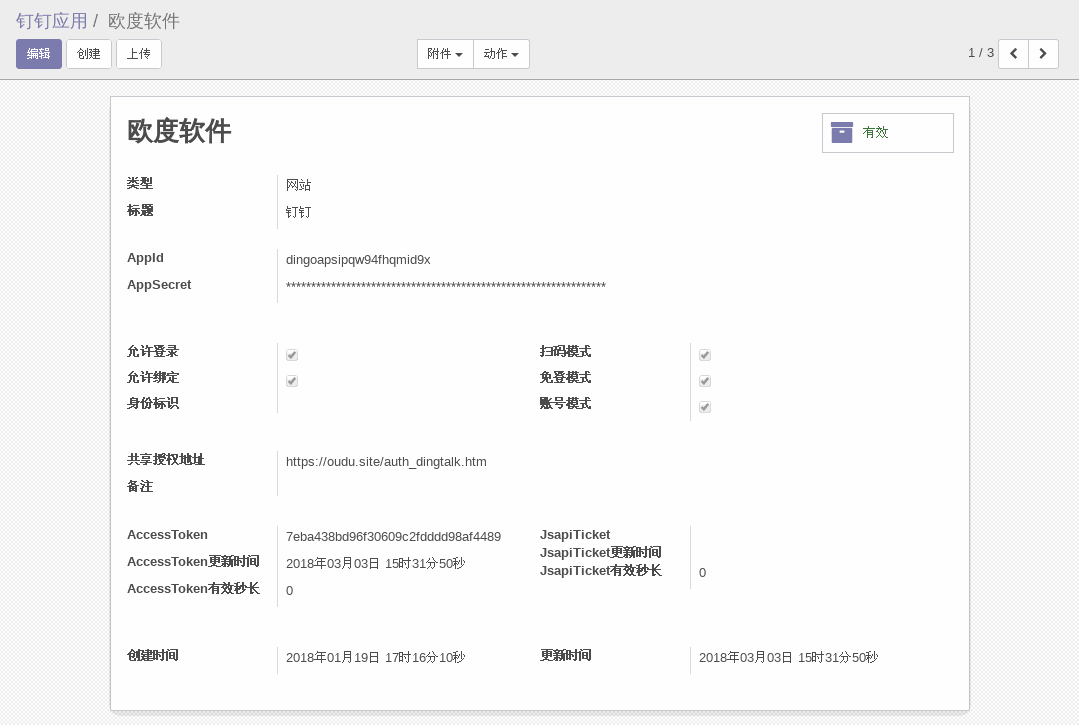The image size is (1079, 725).
Task: Click the archive box icon beside 有效
Action: coord(842,132)
